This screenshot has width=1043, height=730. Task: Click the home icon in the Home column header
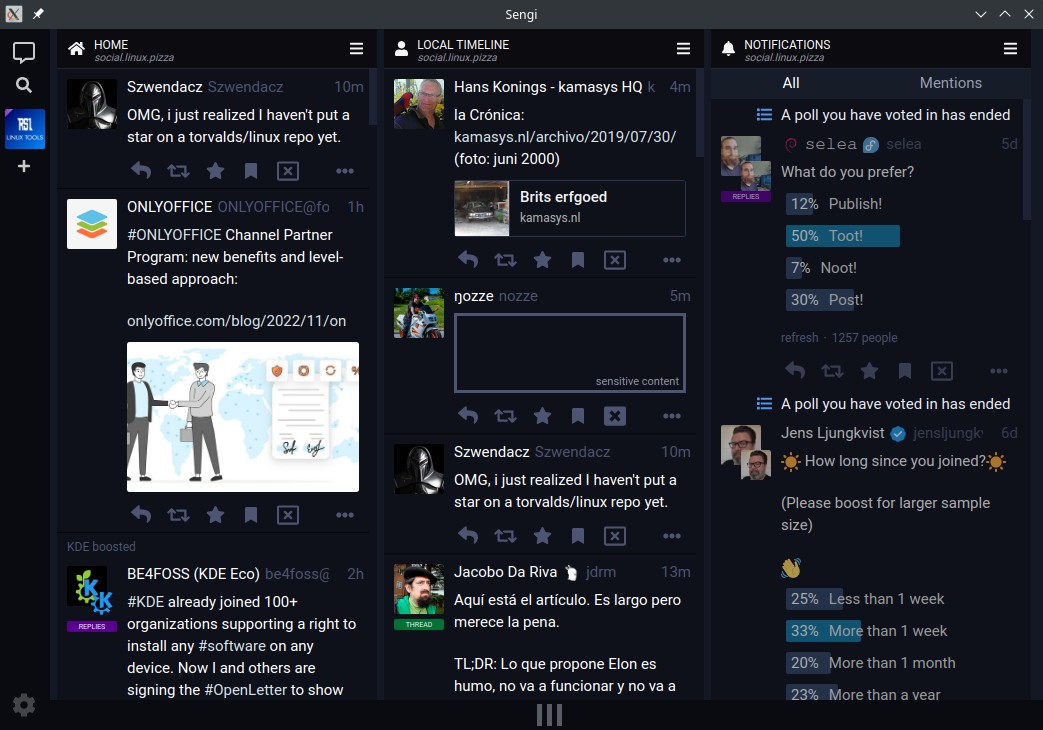(x=76, y=49)
